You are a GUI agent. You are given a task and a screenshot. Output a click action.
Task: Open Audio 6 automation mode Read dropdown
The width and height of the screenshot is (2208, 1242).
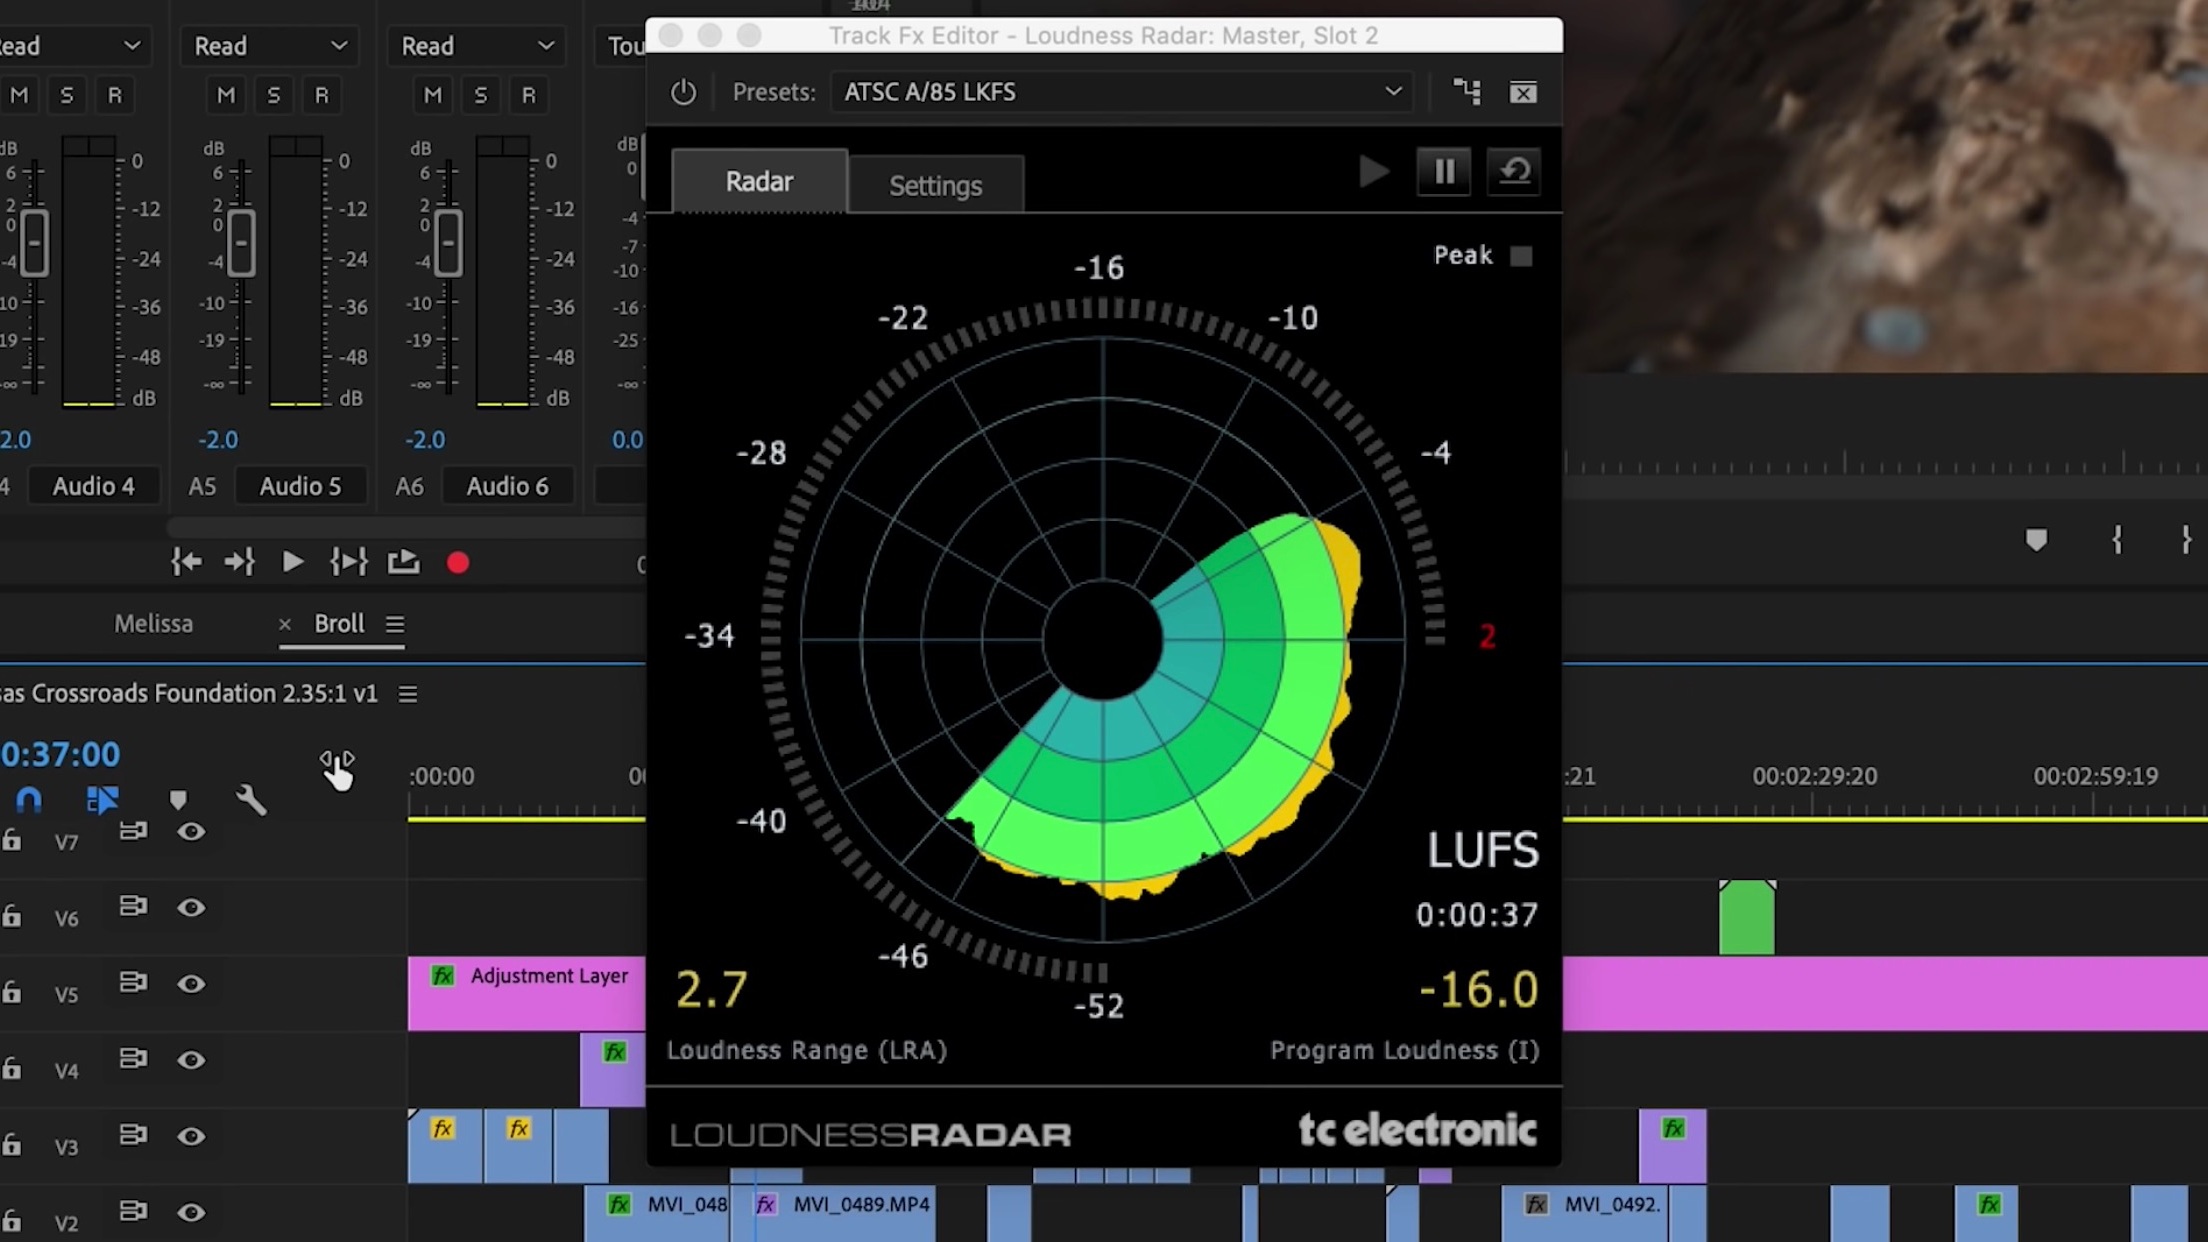coord(476,46)
